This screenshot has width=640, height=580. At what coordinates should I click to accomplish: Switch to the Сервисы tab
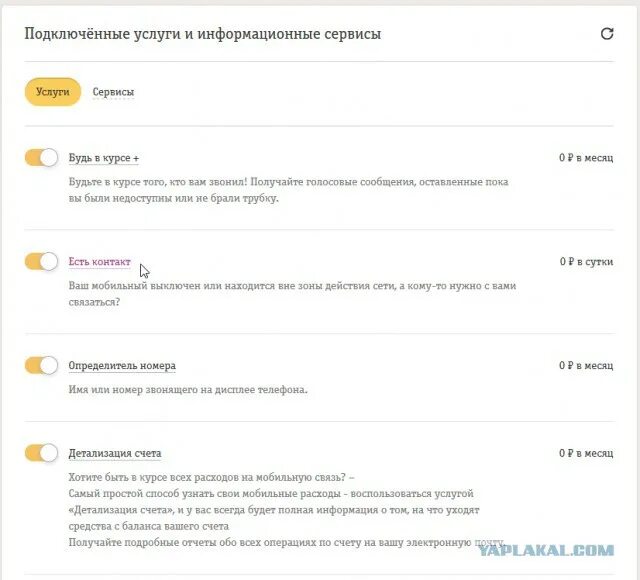[113, 92]
